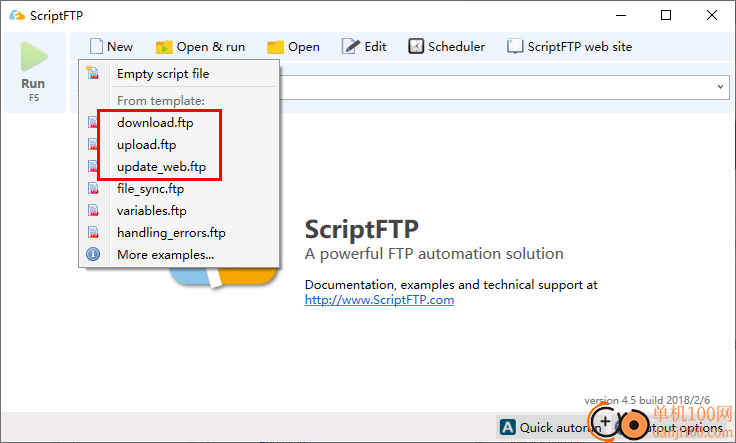Click the file icon beside file_sync.ftp

click(x=93, y=189)
